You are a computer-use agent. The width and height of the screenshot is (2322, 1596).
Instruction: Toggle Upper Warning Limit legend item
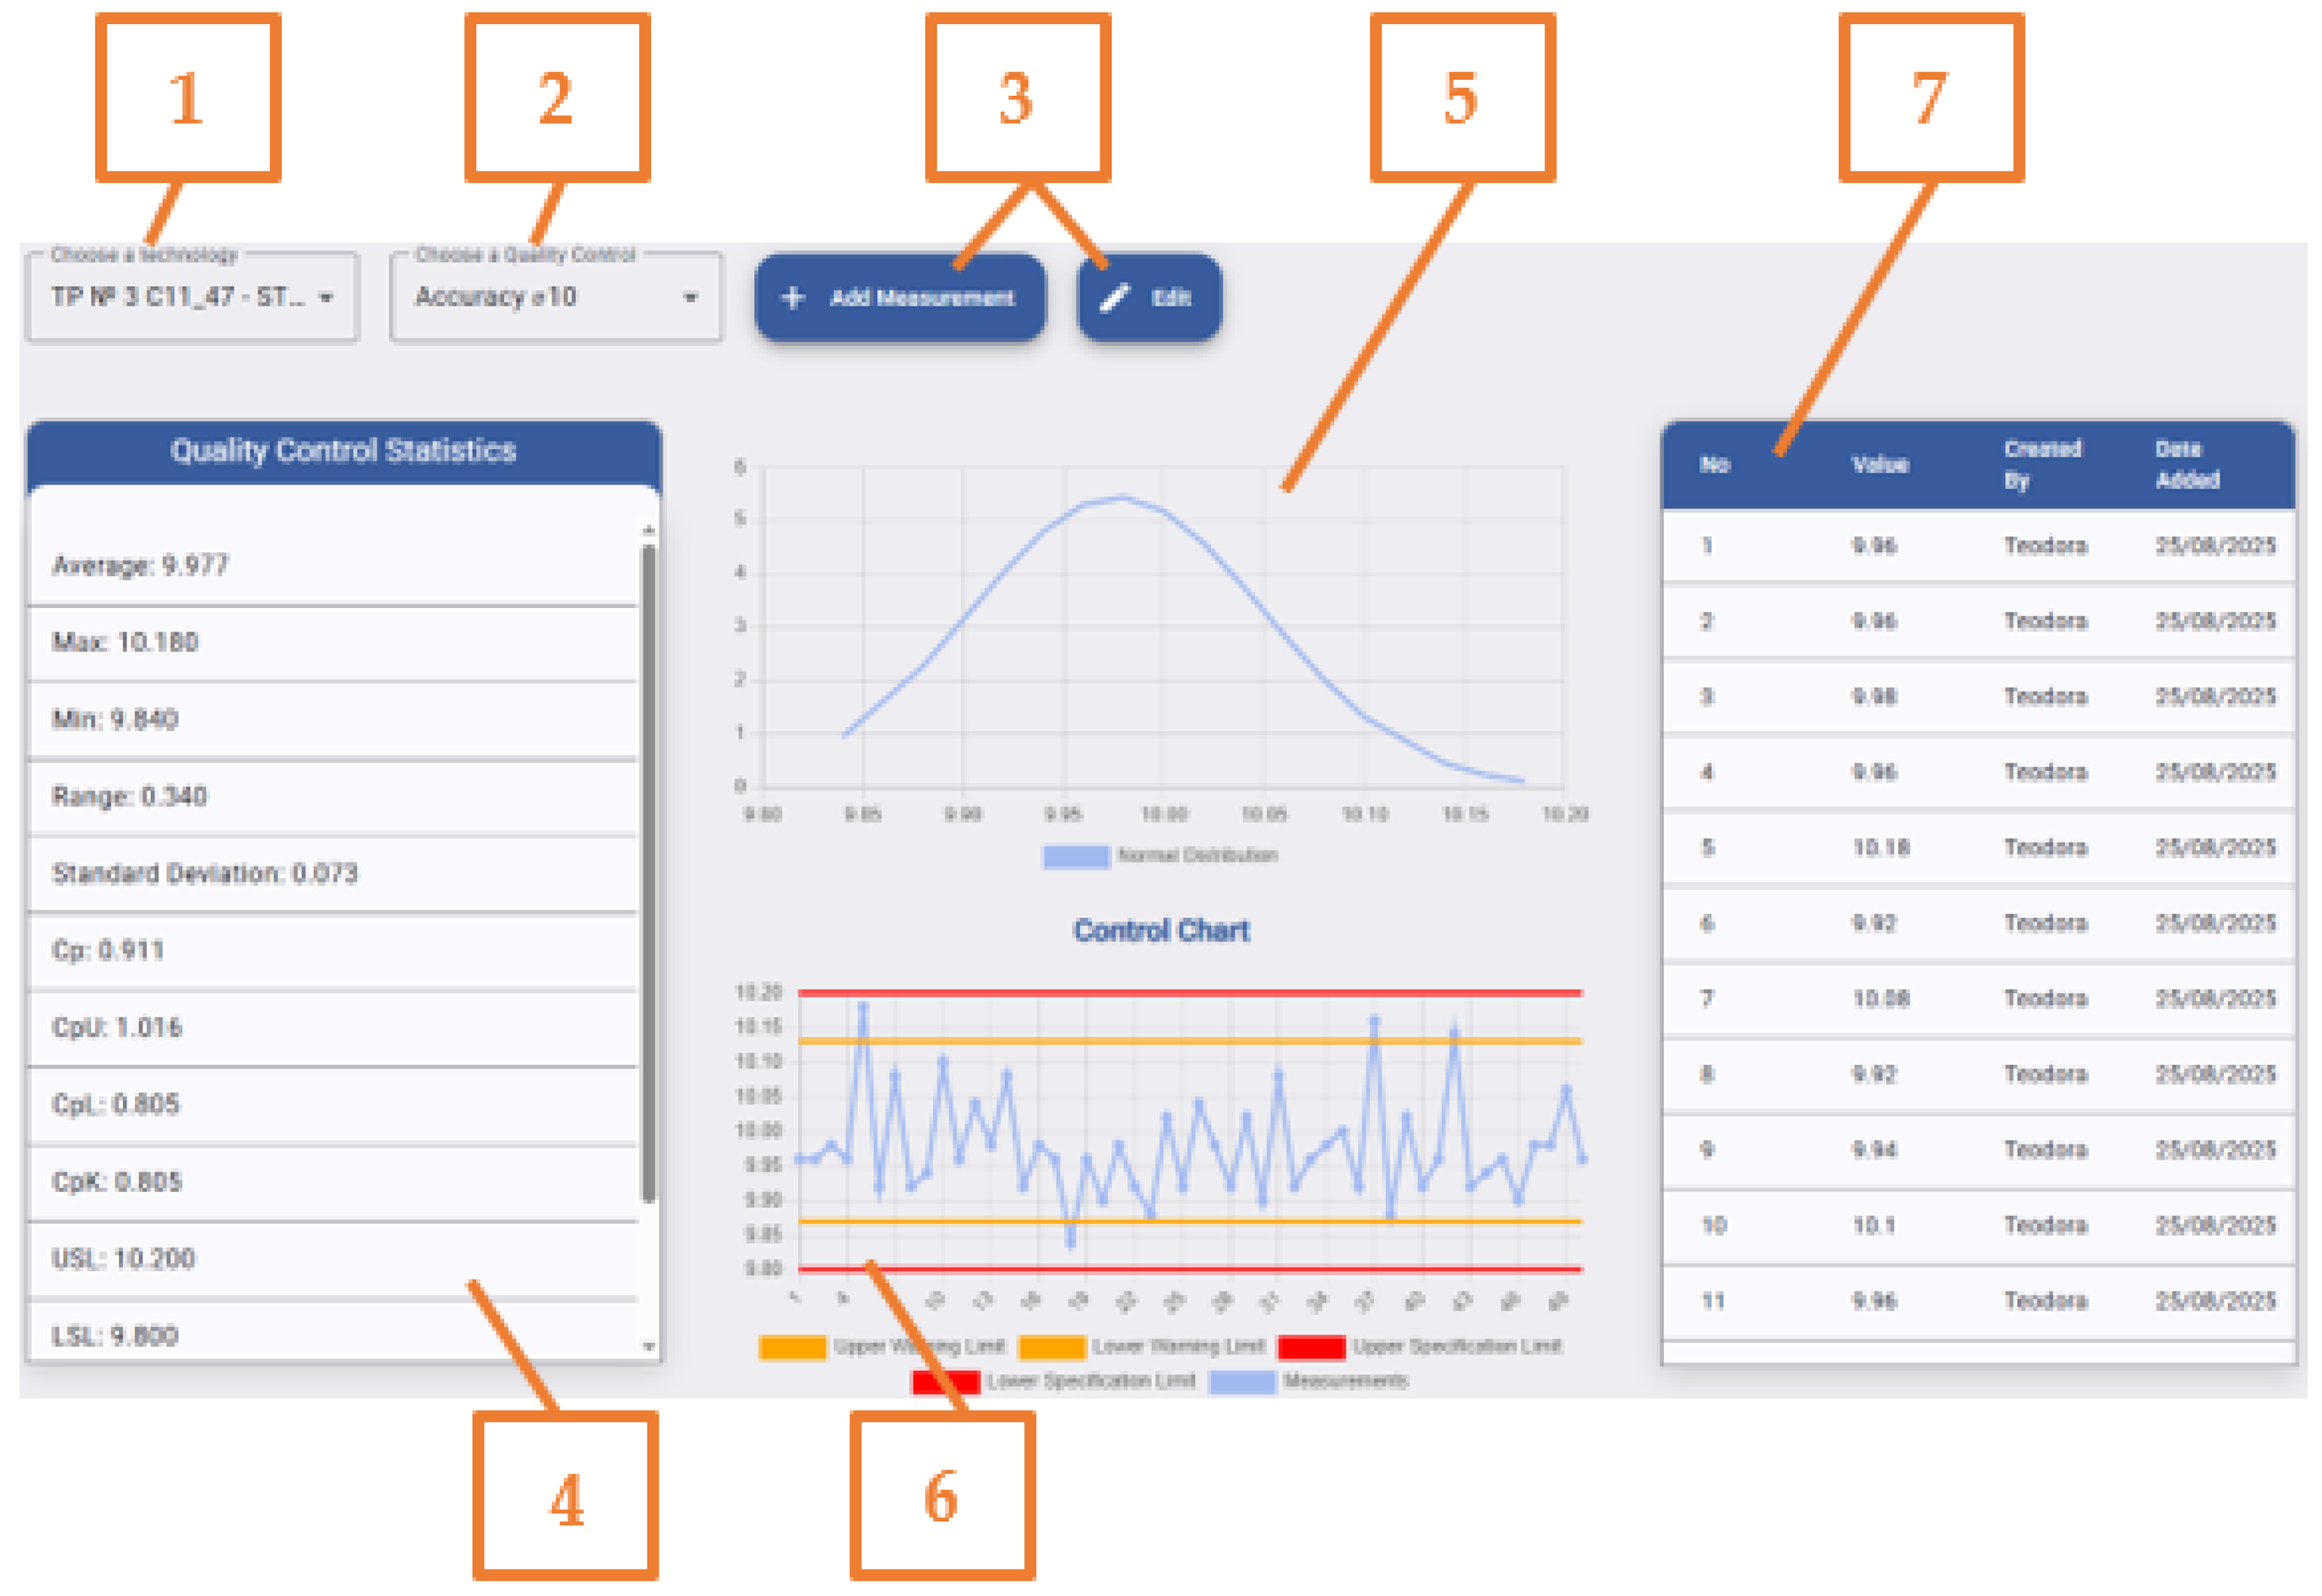click(x=793, y=1349)
